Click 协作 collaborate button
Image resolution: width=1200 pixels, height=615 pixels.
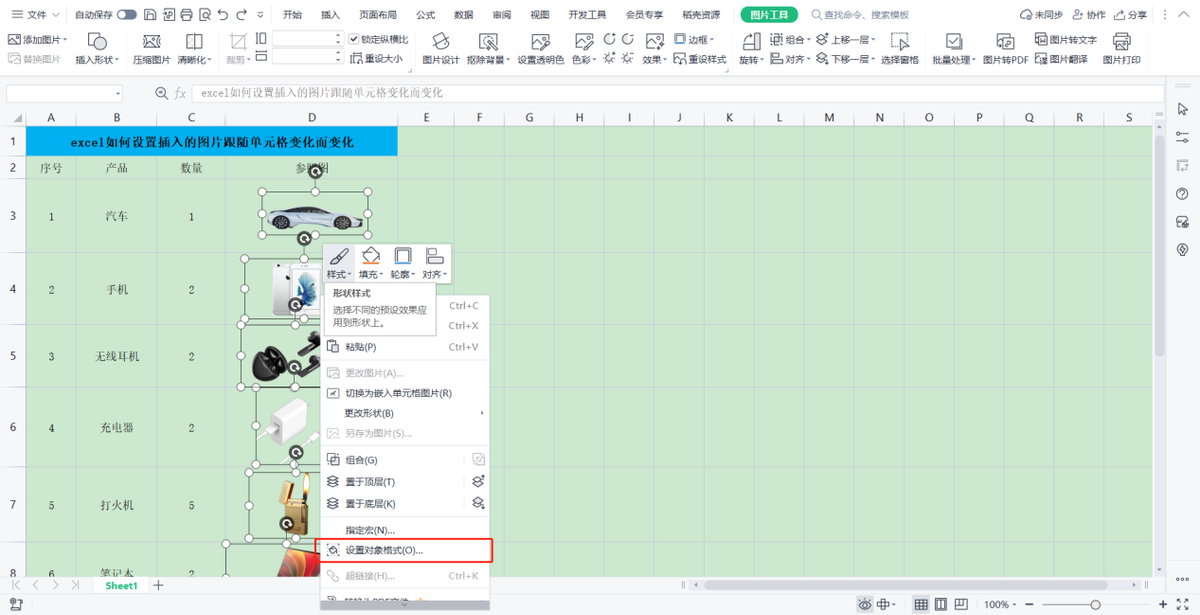[1089, 15]
